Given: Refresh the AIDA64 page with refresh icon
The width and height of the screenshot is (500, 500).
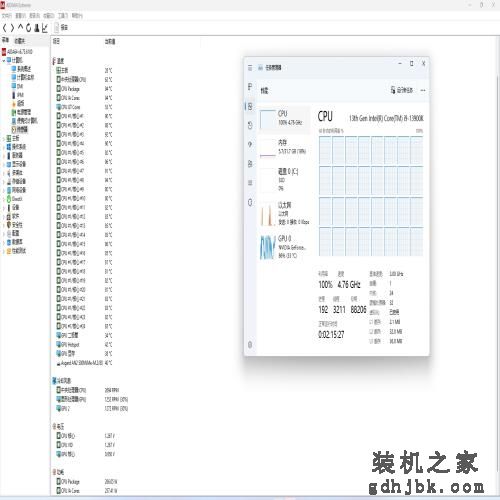Looking at the screenshot, I should click(29, 28).
